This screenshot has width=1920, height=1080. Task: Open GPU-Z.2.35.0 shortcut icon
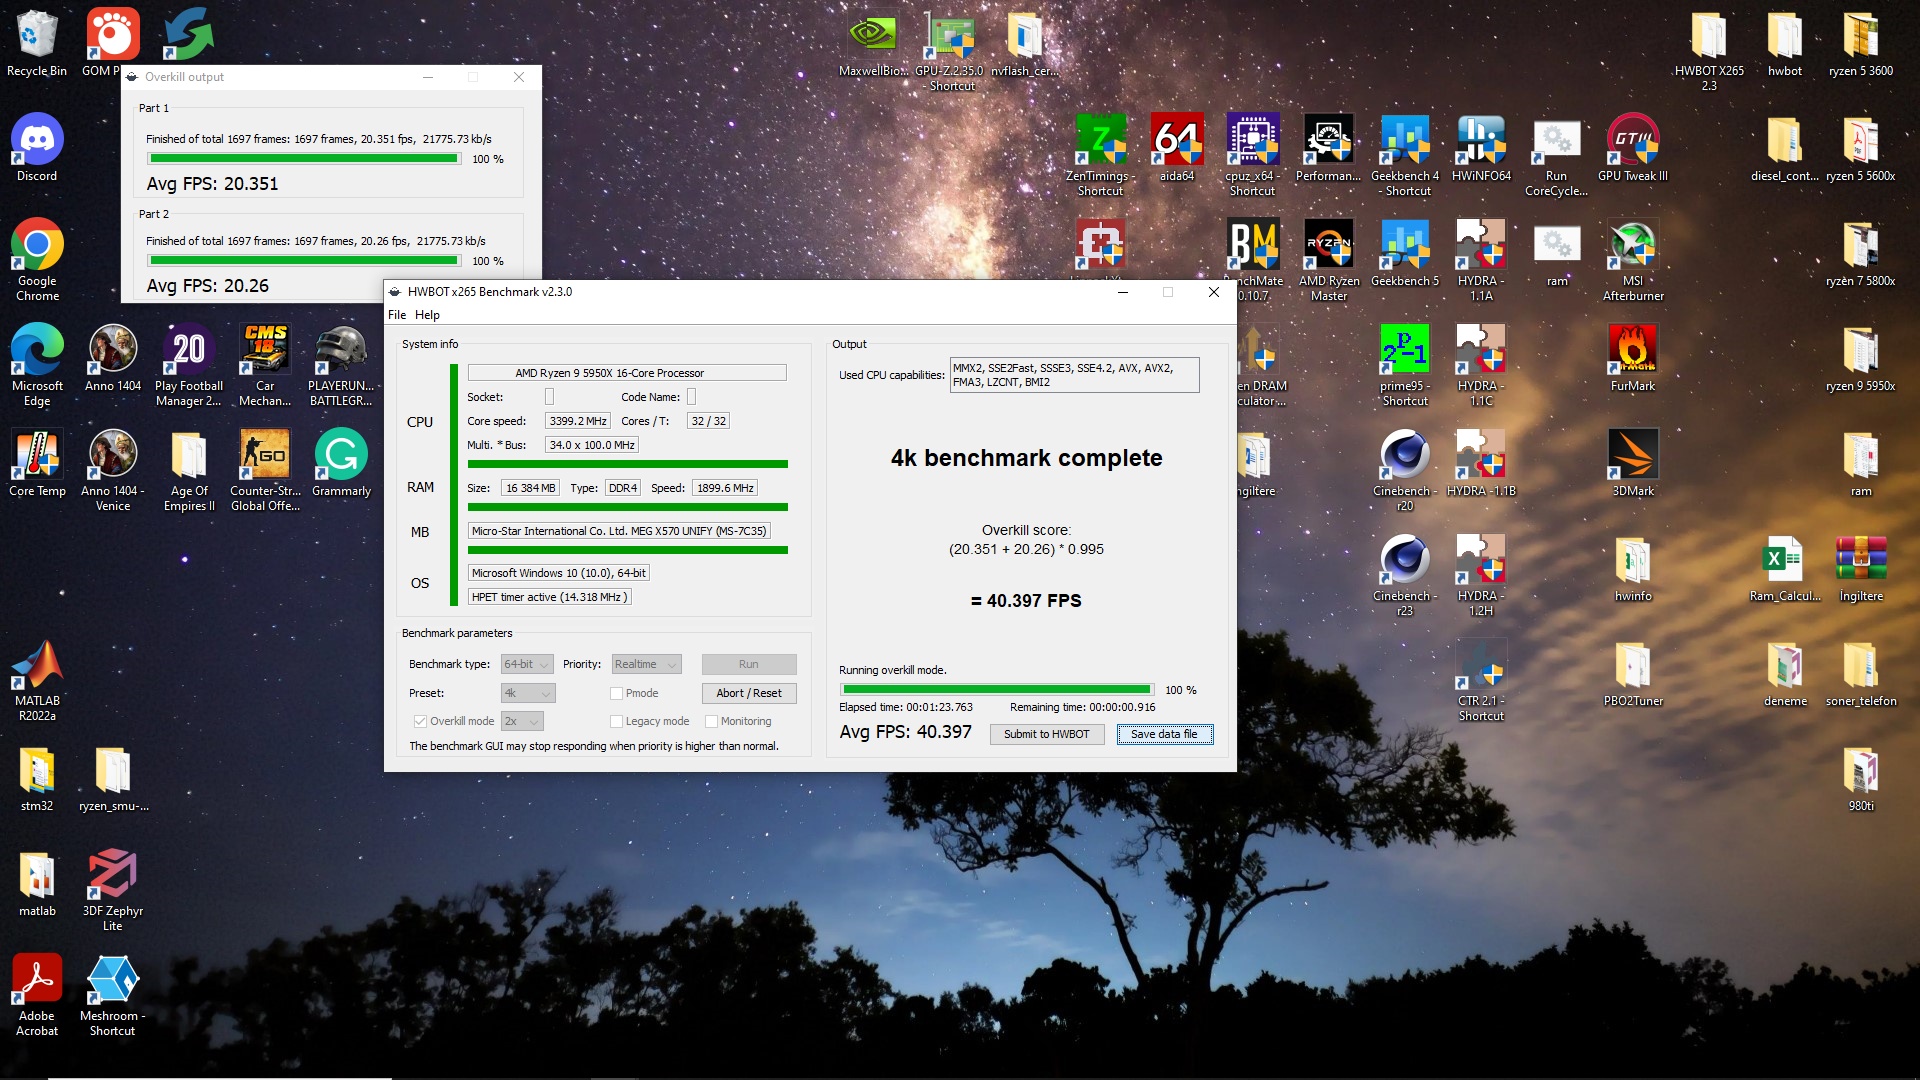click(x=948, y=50)
